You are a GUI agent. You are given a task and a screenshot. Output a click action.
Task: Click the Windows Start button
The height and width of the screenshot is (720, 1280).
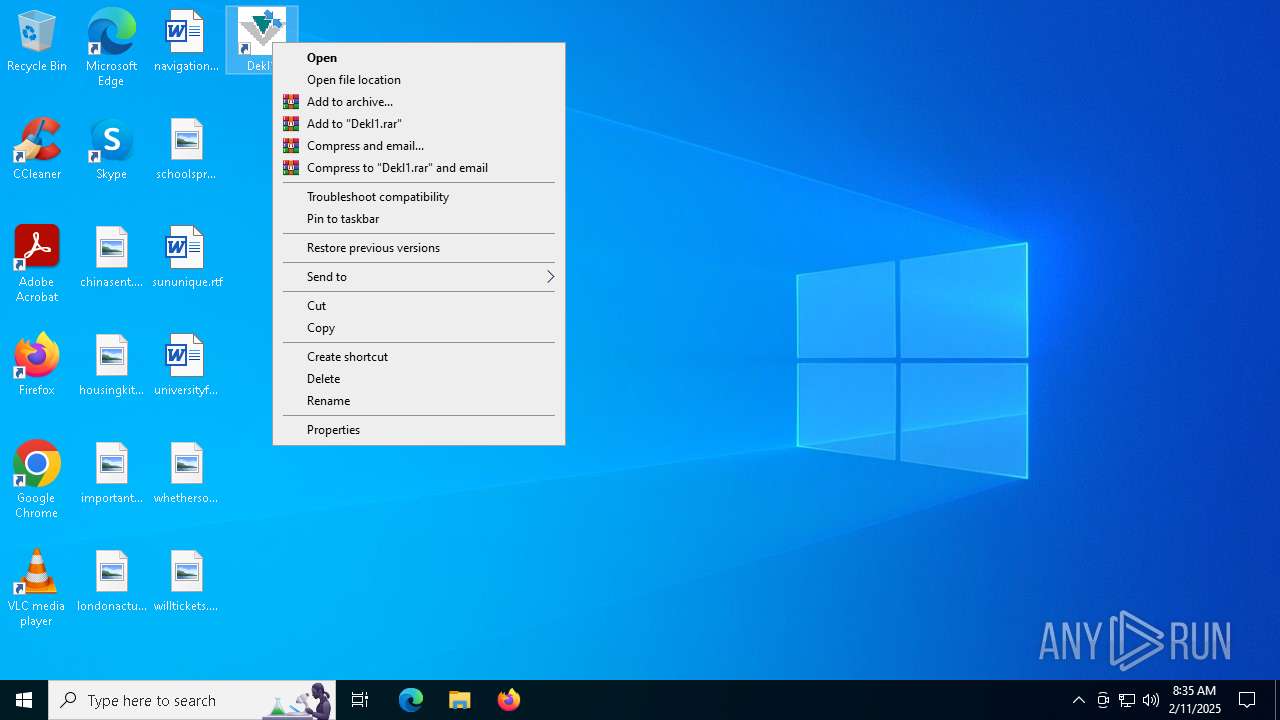(24, 700)
